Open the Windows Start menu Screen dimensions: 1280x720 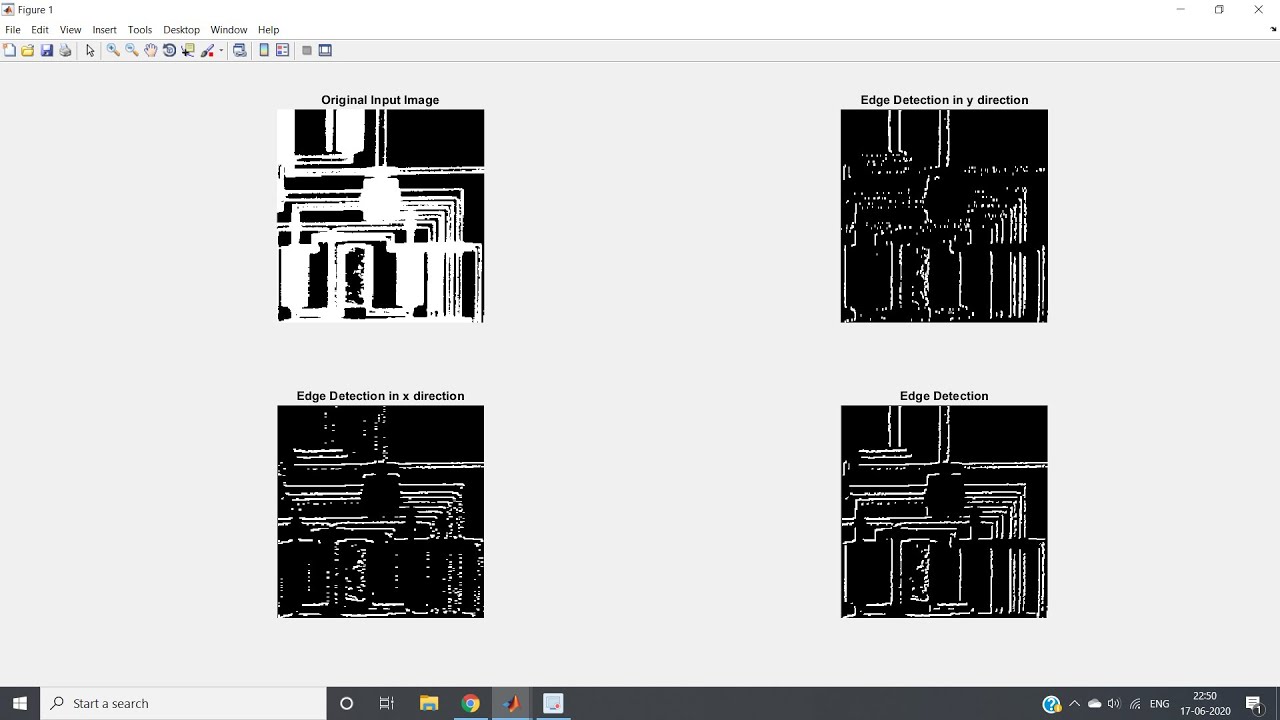pyautogui.click(x=20, y=703)
